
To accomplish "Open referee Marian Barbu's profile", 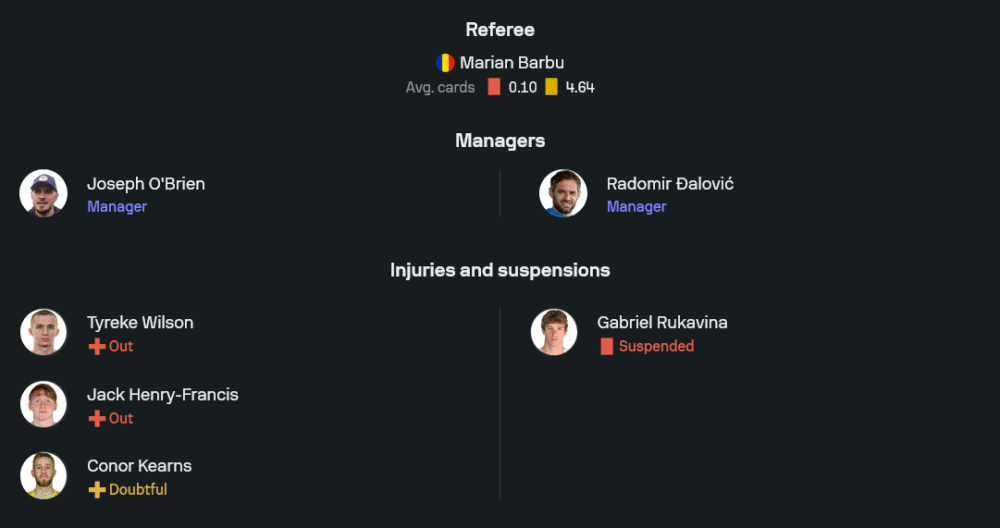I will (512, 63).
